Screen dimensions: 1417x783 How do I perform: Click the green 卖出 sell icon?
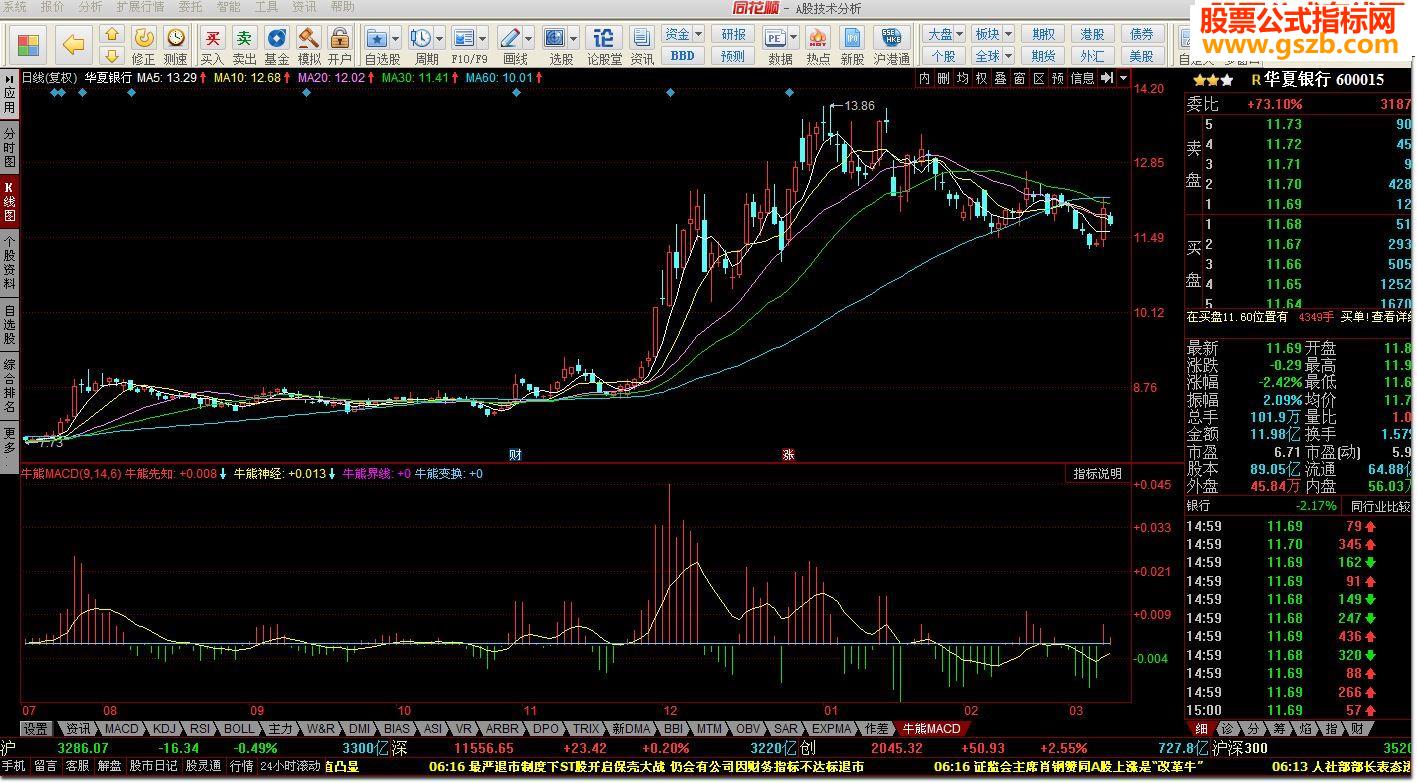pyautogui.click(x=244, y=46)
